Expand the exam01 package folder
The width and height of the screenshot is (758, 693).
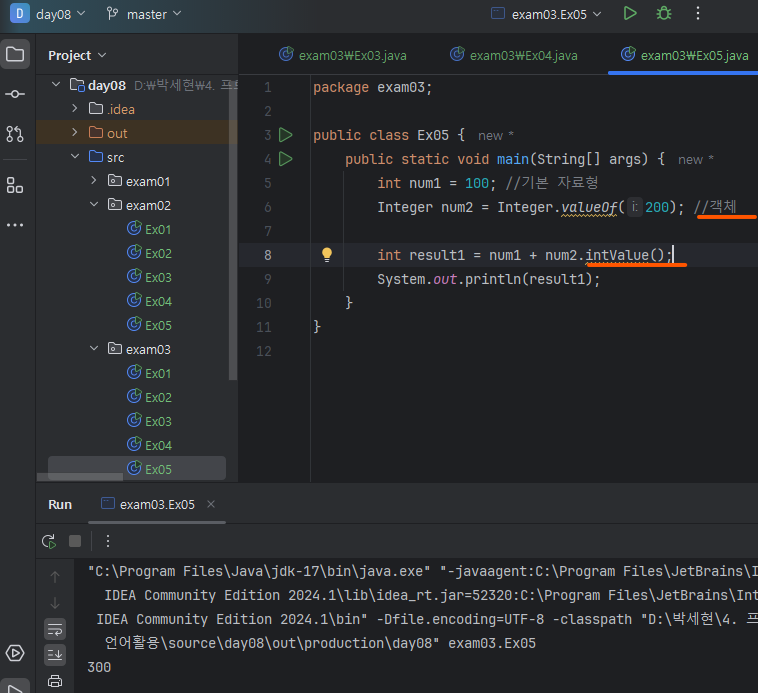point(94,181)
